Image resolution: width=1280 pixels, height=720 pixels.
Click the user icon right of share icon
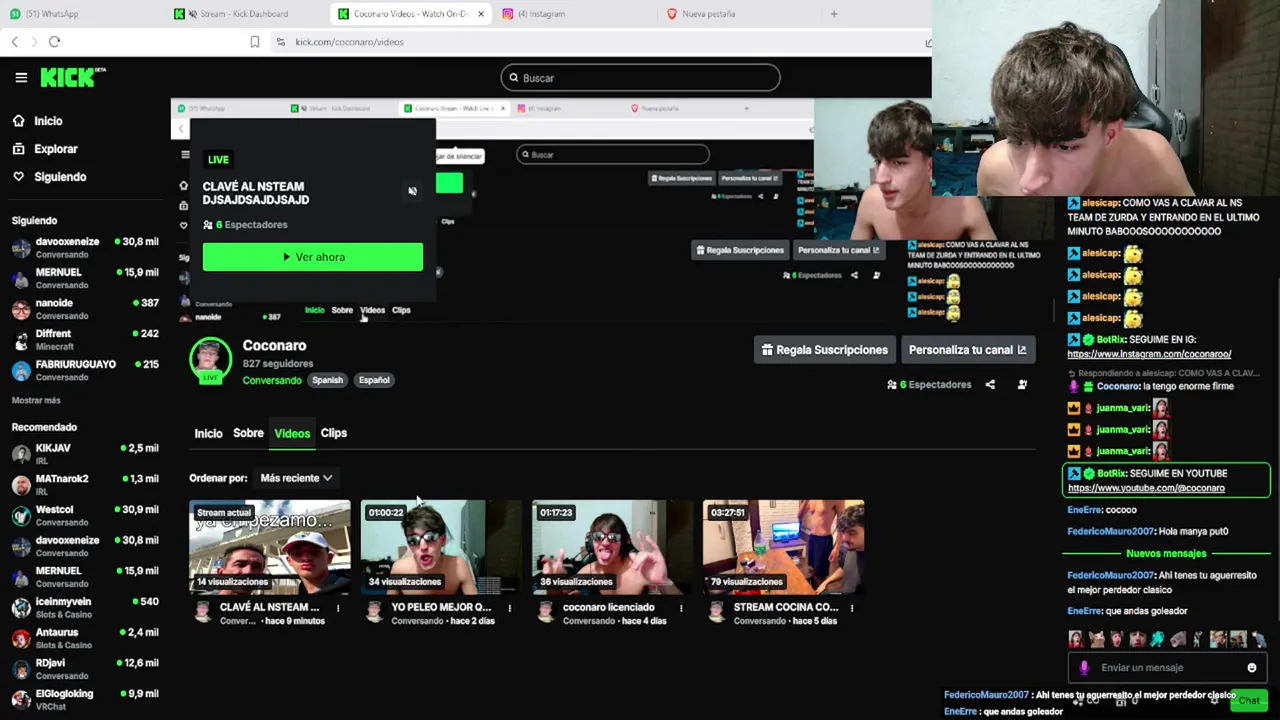tap(1022, 385)
